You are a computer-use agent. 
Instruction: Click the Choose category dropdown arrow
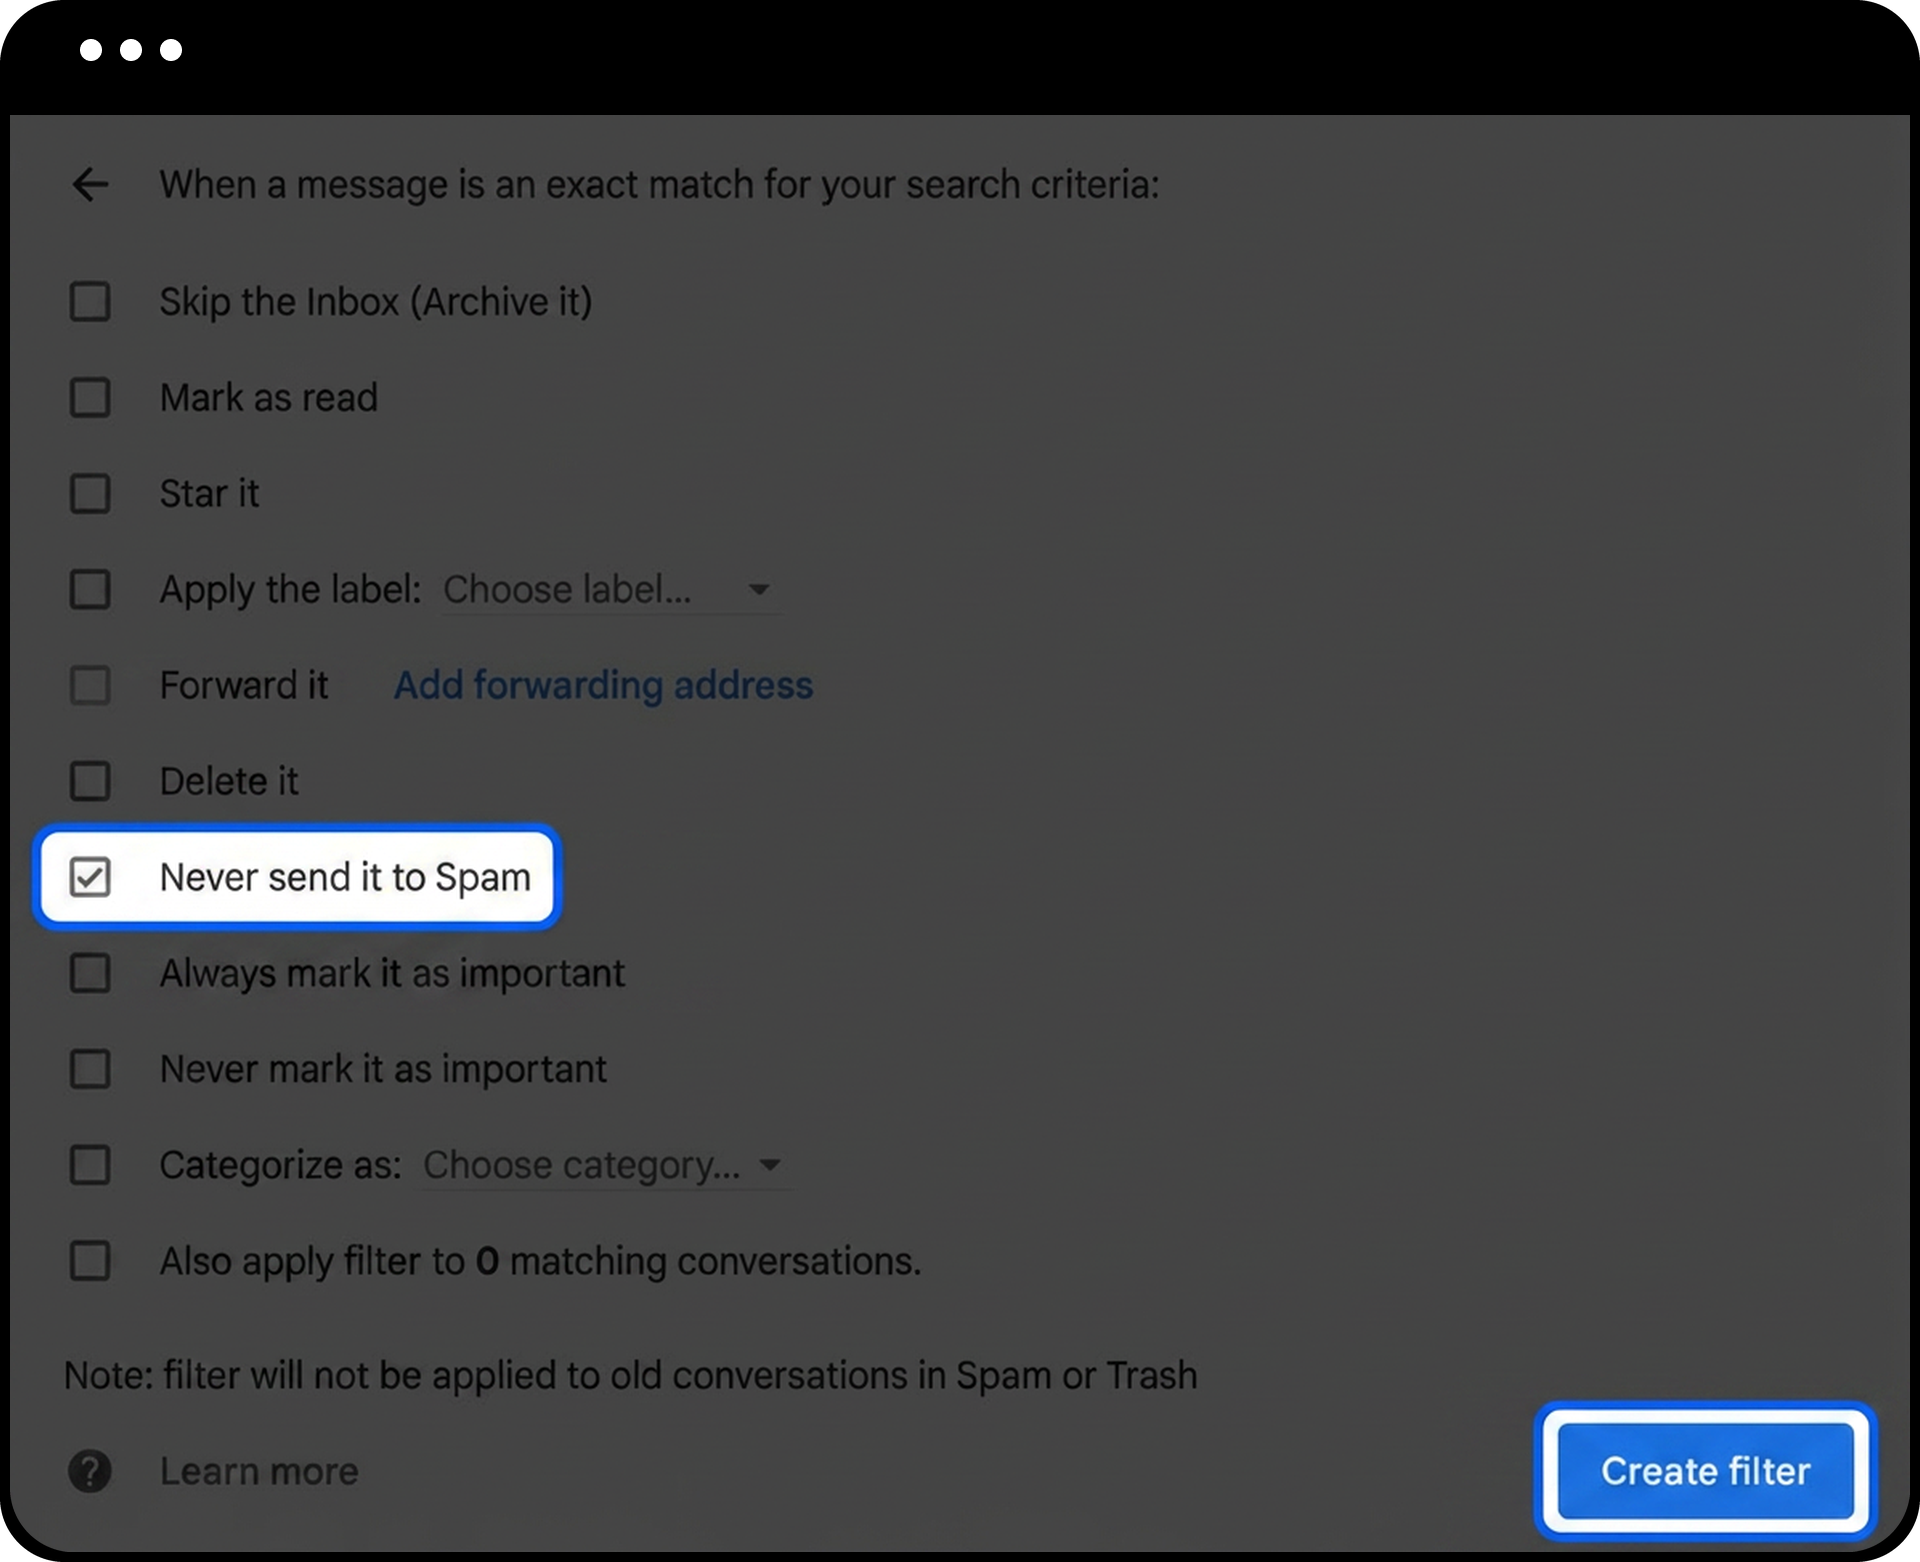pos(769,1165)
